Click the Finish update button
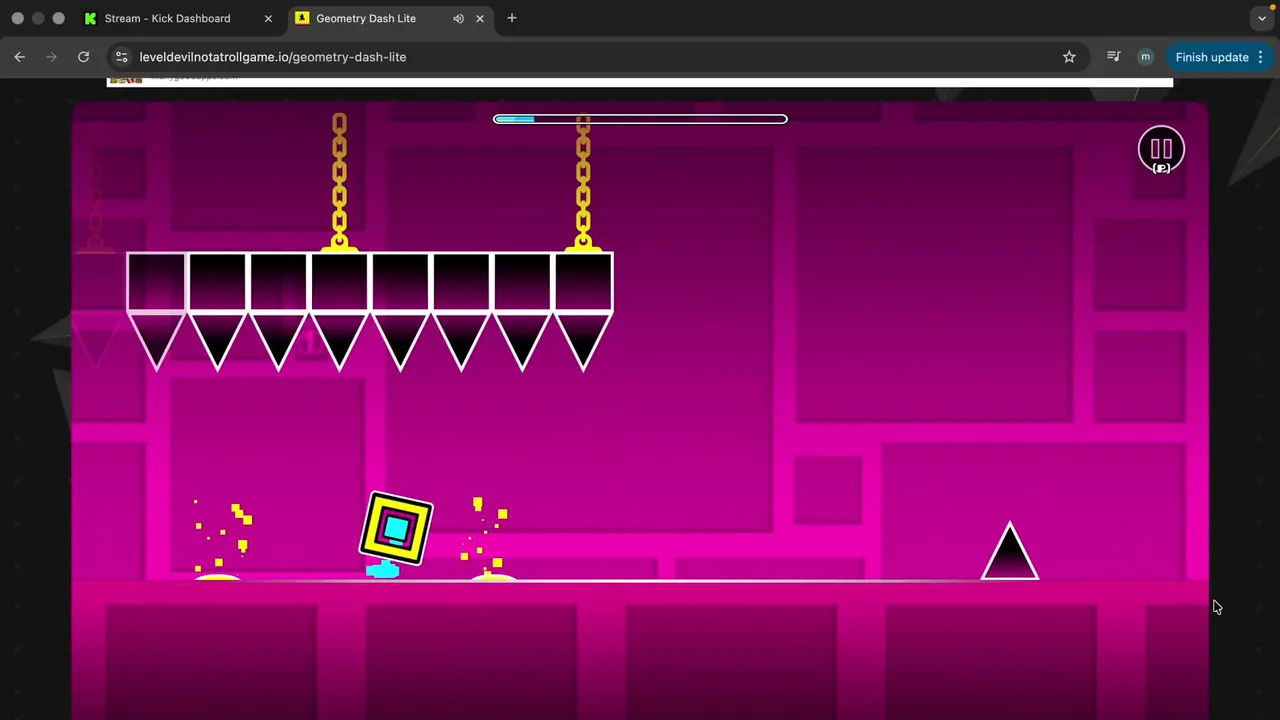The height and width of the screenshot is (720, 1280). click(x=1212, y=57)
